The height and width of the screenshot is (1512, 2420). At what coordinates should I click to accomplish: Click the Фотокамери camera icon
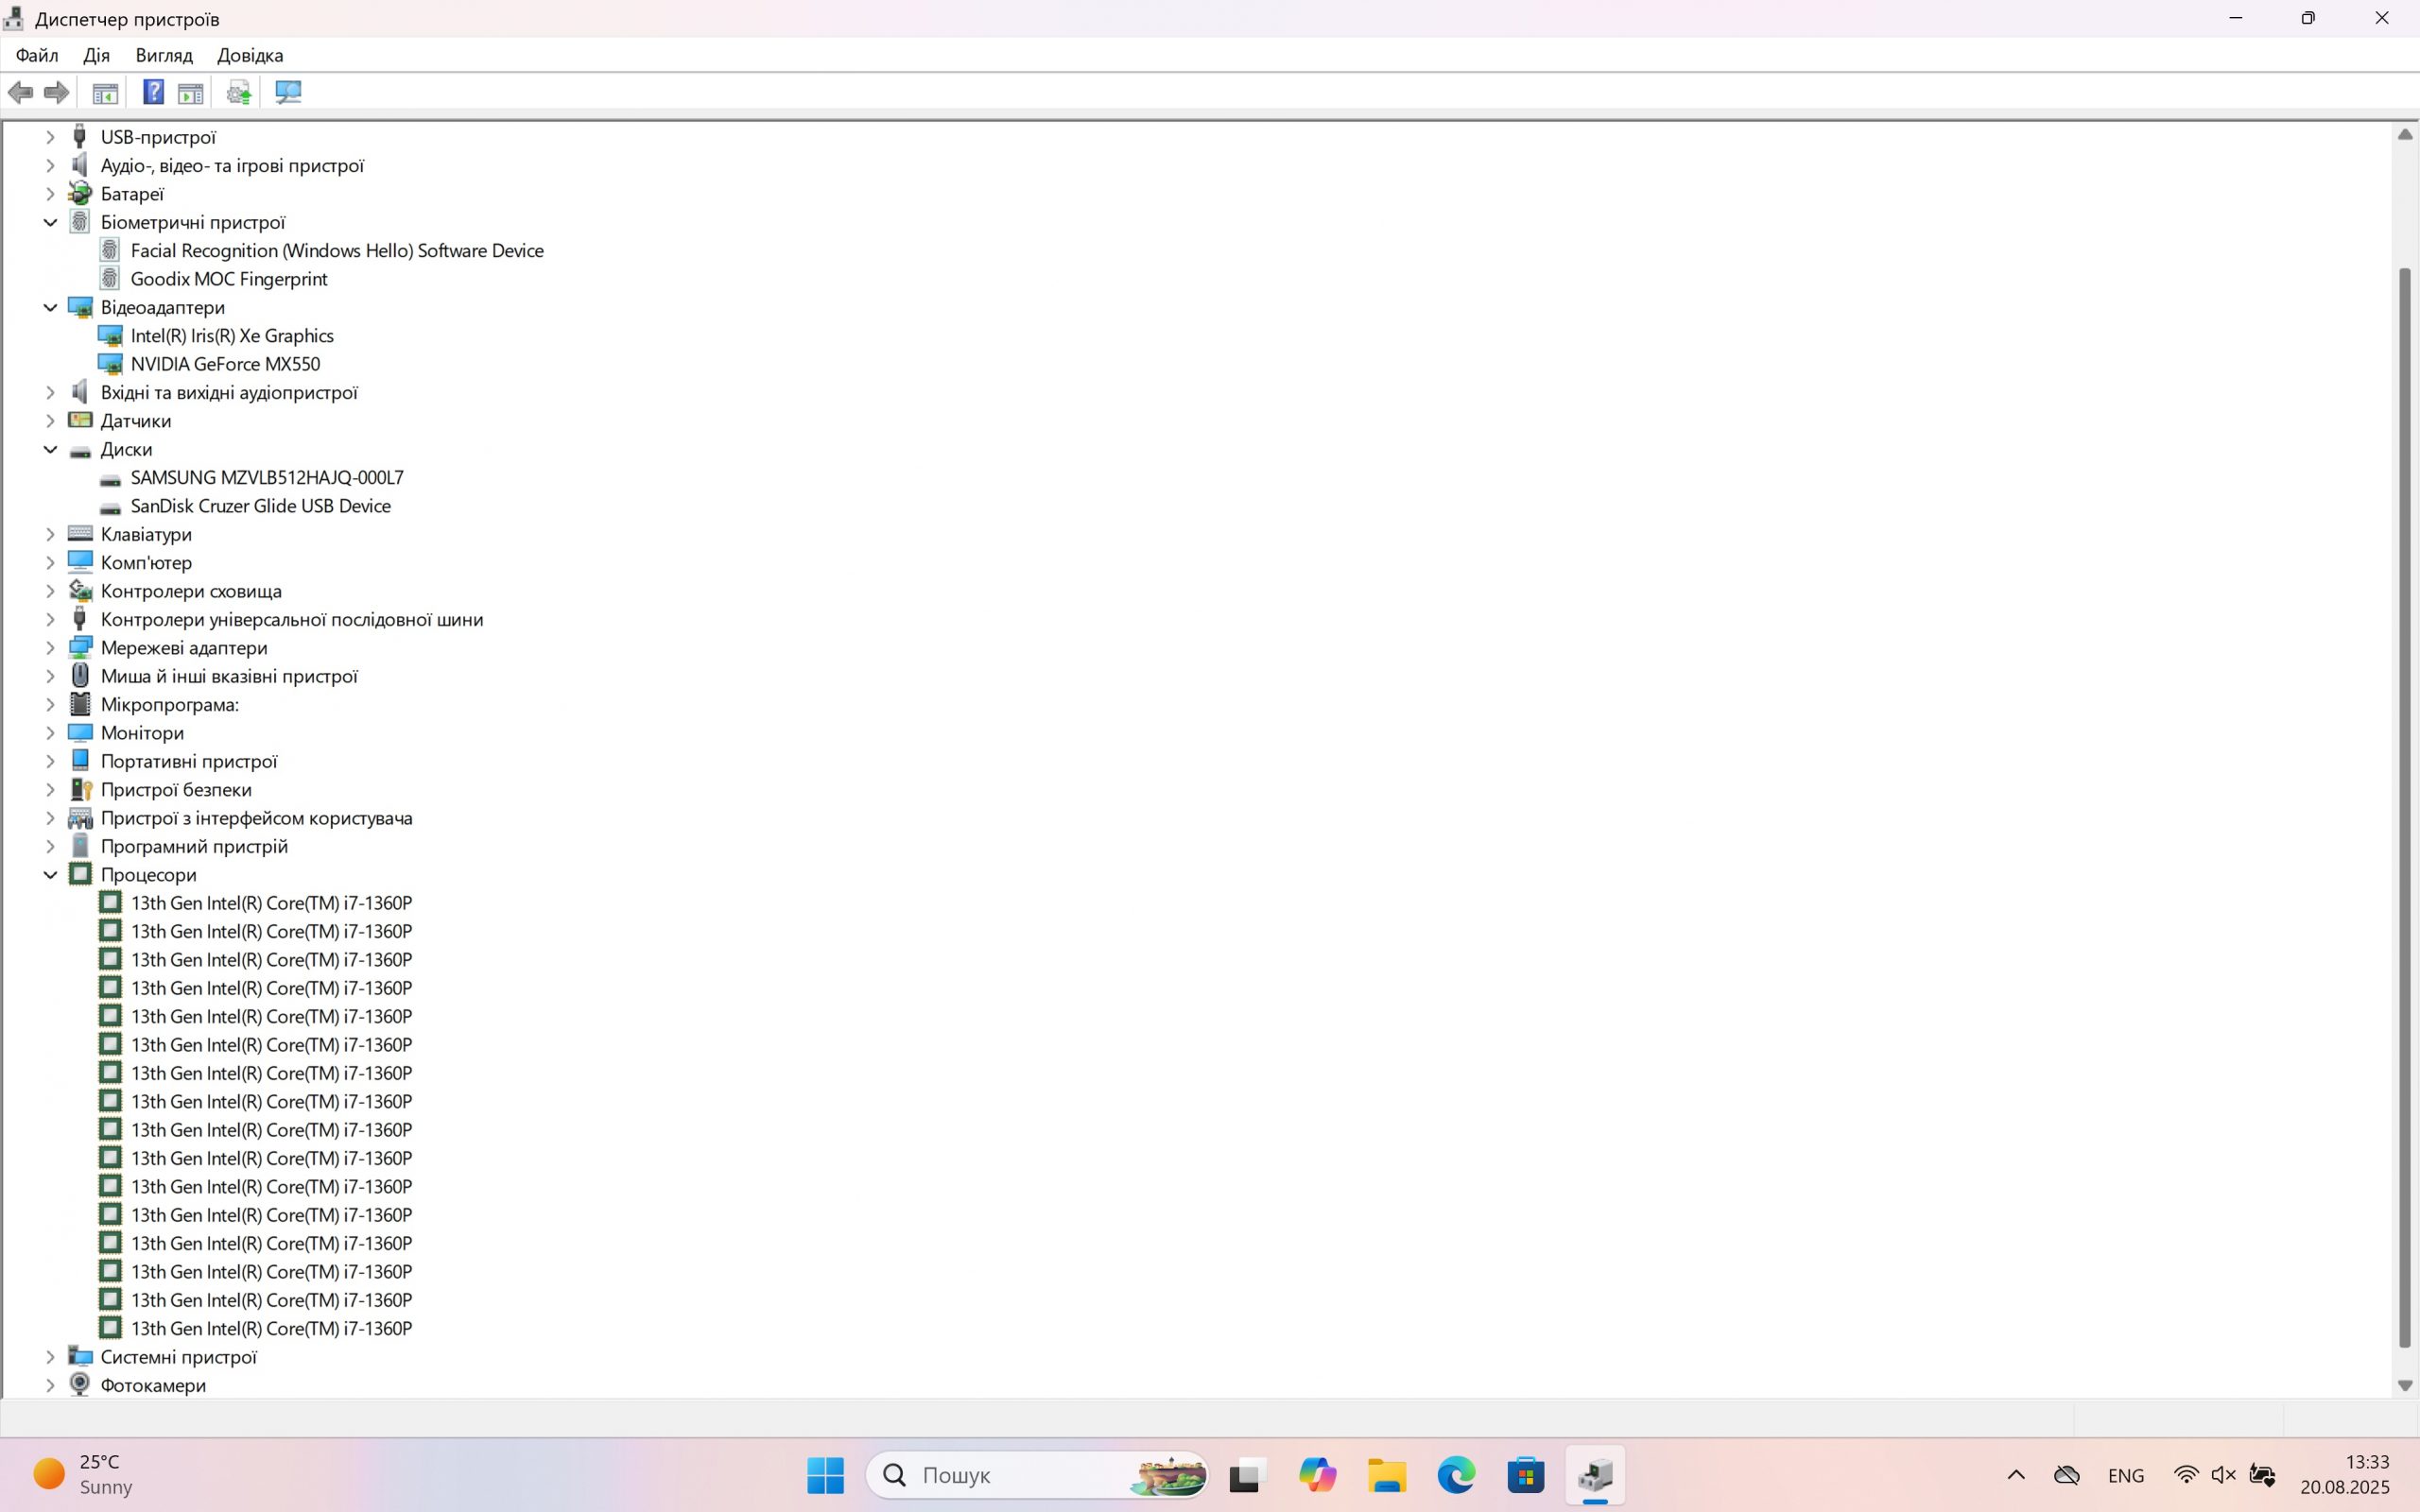[80, 1385]
